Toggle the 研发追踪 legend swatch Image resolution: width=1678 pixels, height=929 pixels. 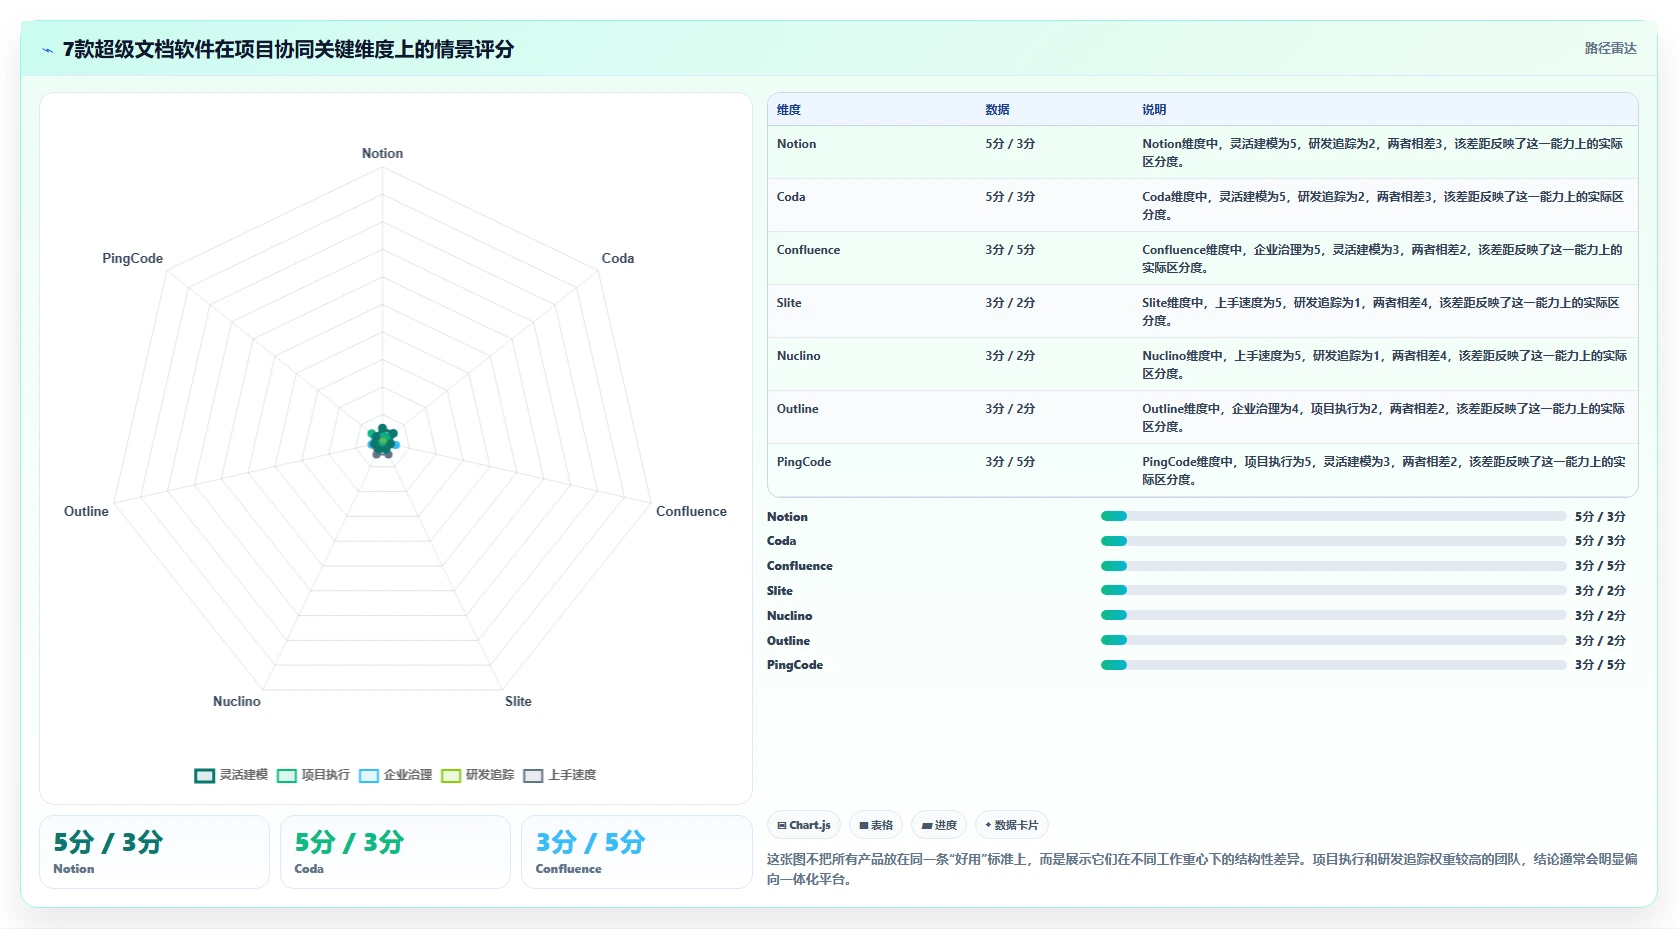click(450, 775)
